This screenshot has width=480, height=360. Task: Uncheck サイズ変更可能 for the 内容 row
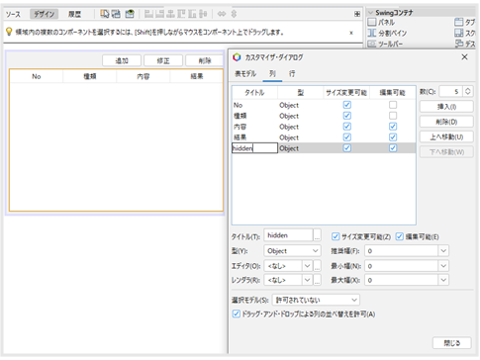click(x=347, y=126)
